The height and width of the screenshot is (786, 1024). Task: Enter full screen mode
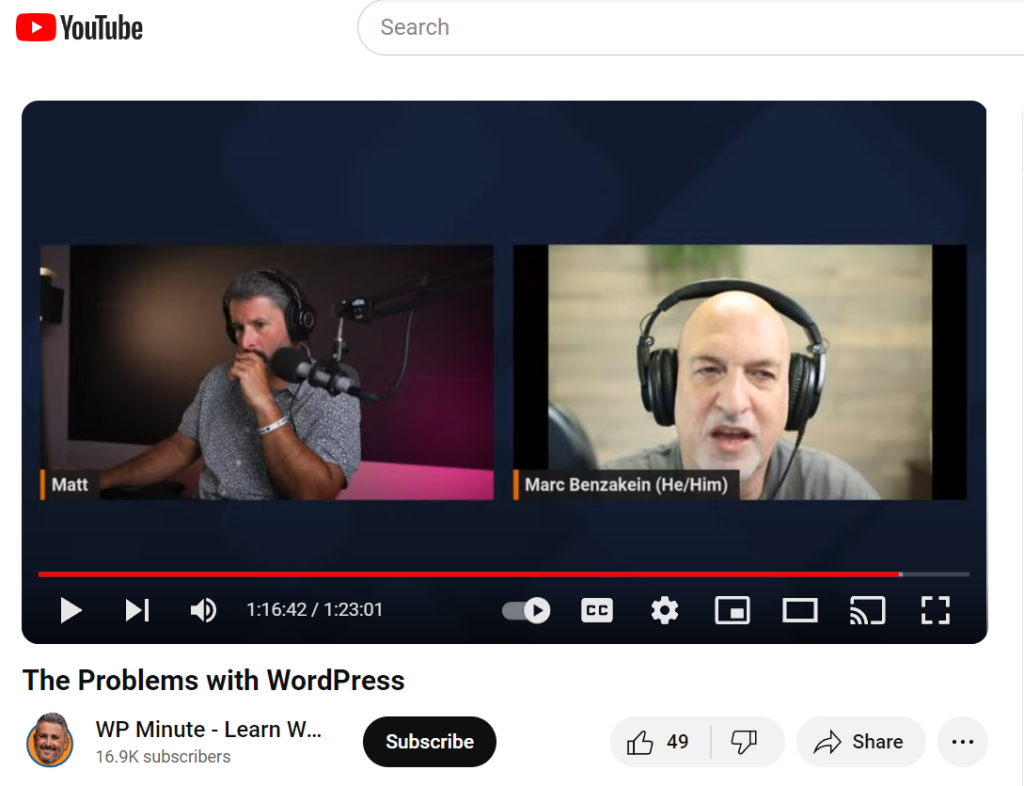[935, 610]
